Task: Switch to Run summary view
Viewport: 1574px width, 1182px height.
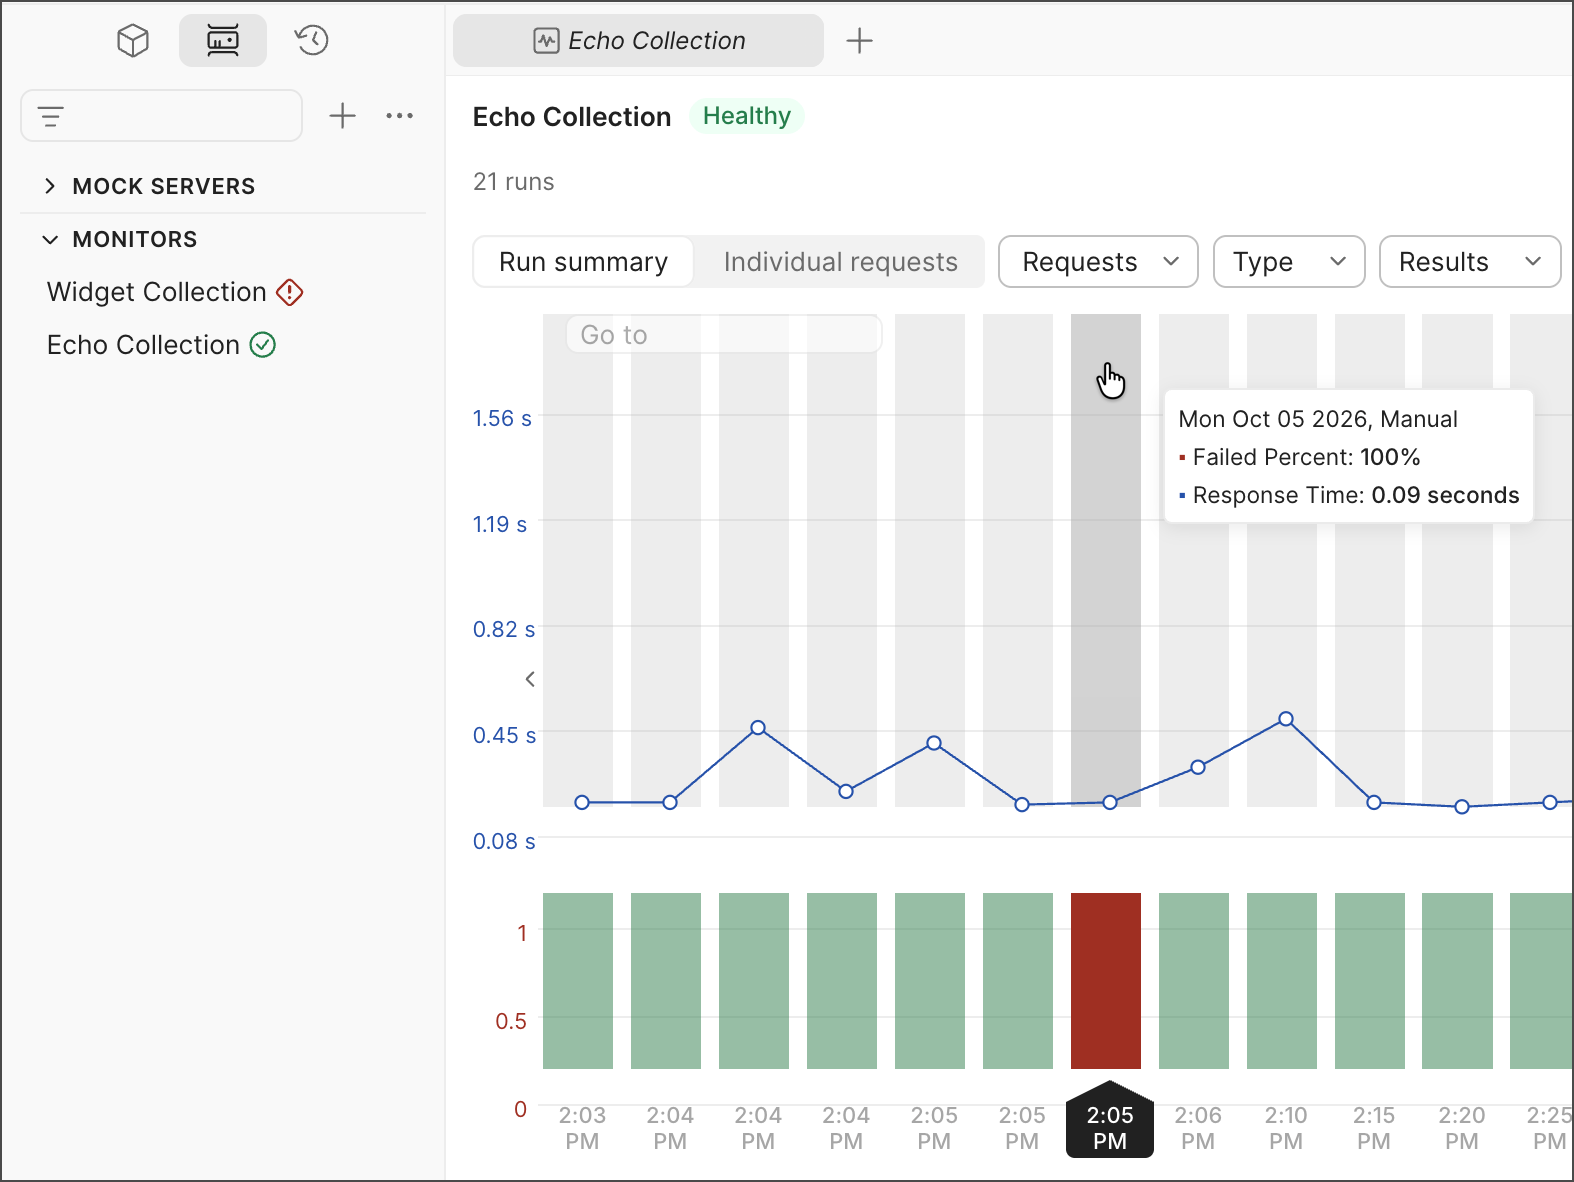Action: pyautogui.click(x=583, y=262)
